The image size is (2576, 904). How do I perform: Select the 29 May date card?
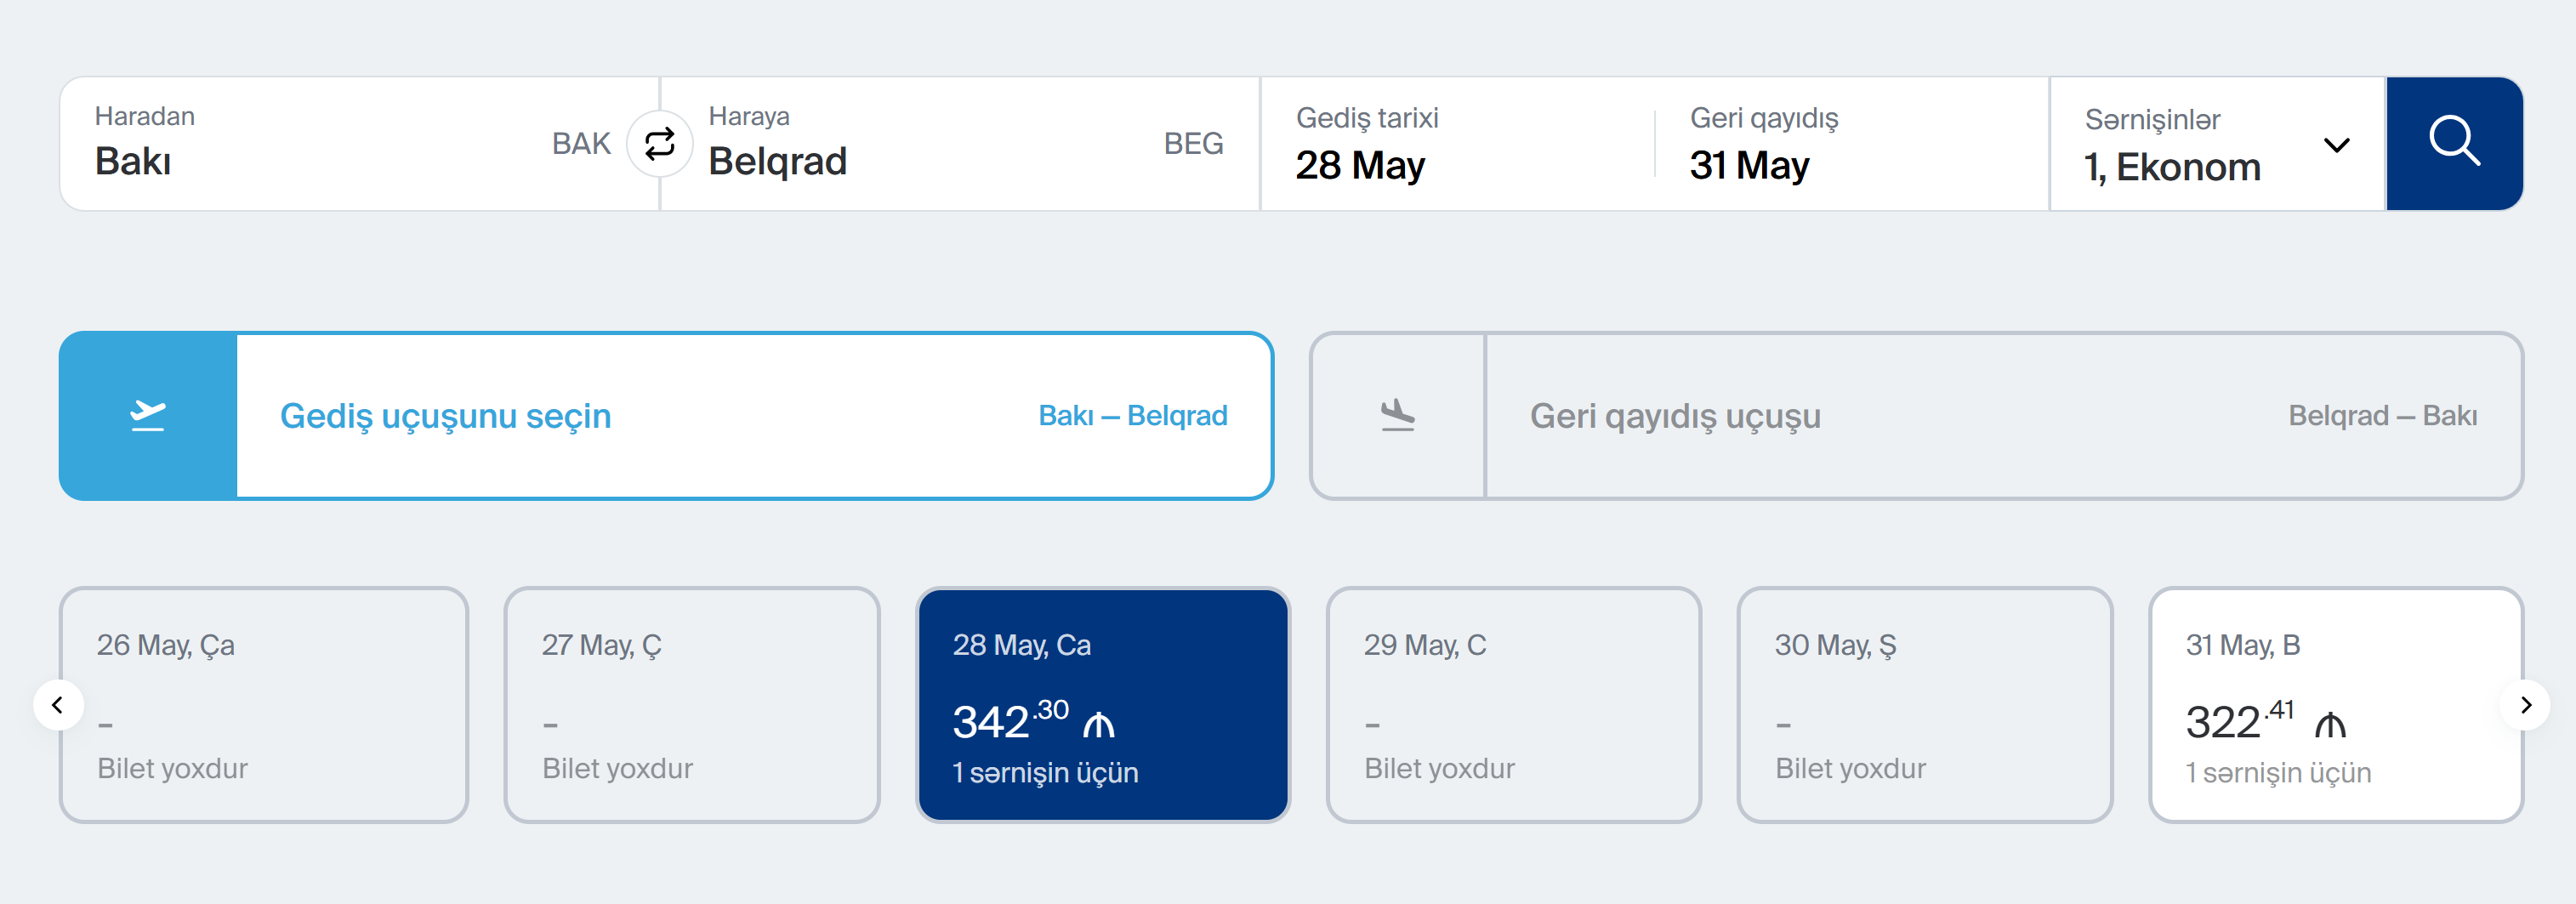[1513, 705]
